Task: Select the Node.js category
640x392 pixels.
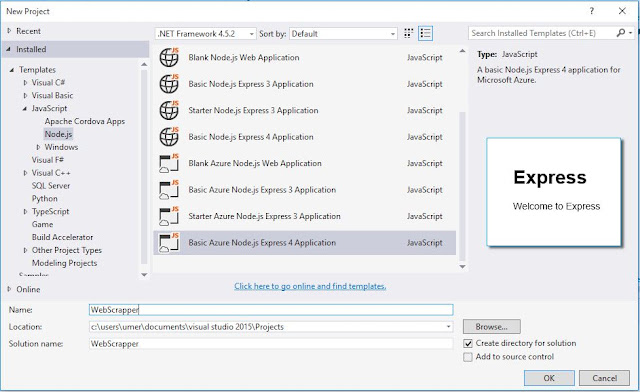Action: pos(58,134)
